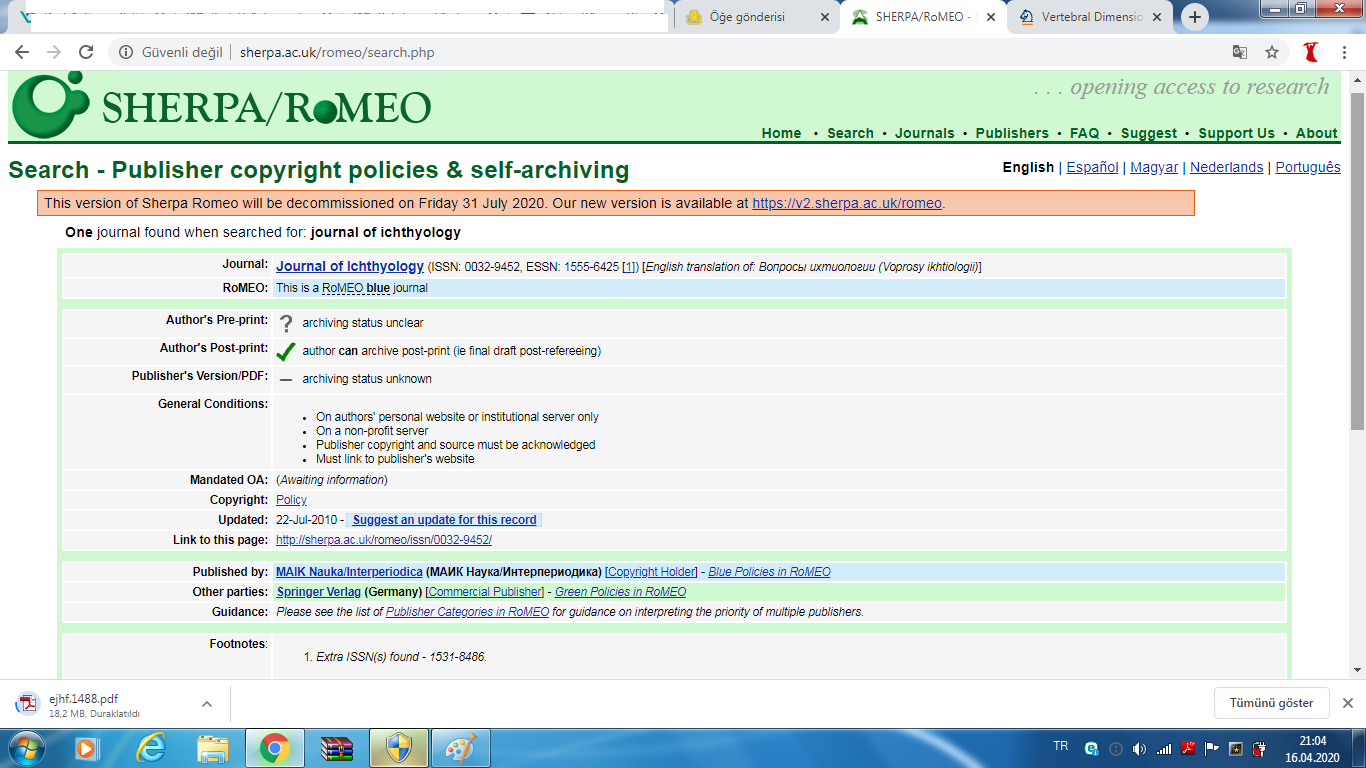This screenshot has height=768, width=1366.
Task: Click the PDF file icon of ejhf.1488.pdf
Action: pos(27,703)
